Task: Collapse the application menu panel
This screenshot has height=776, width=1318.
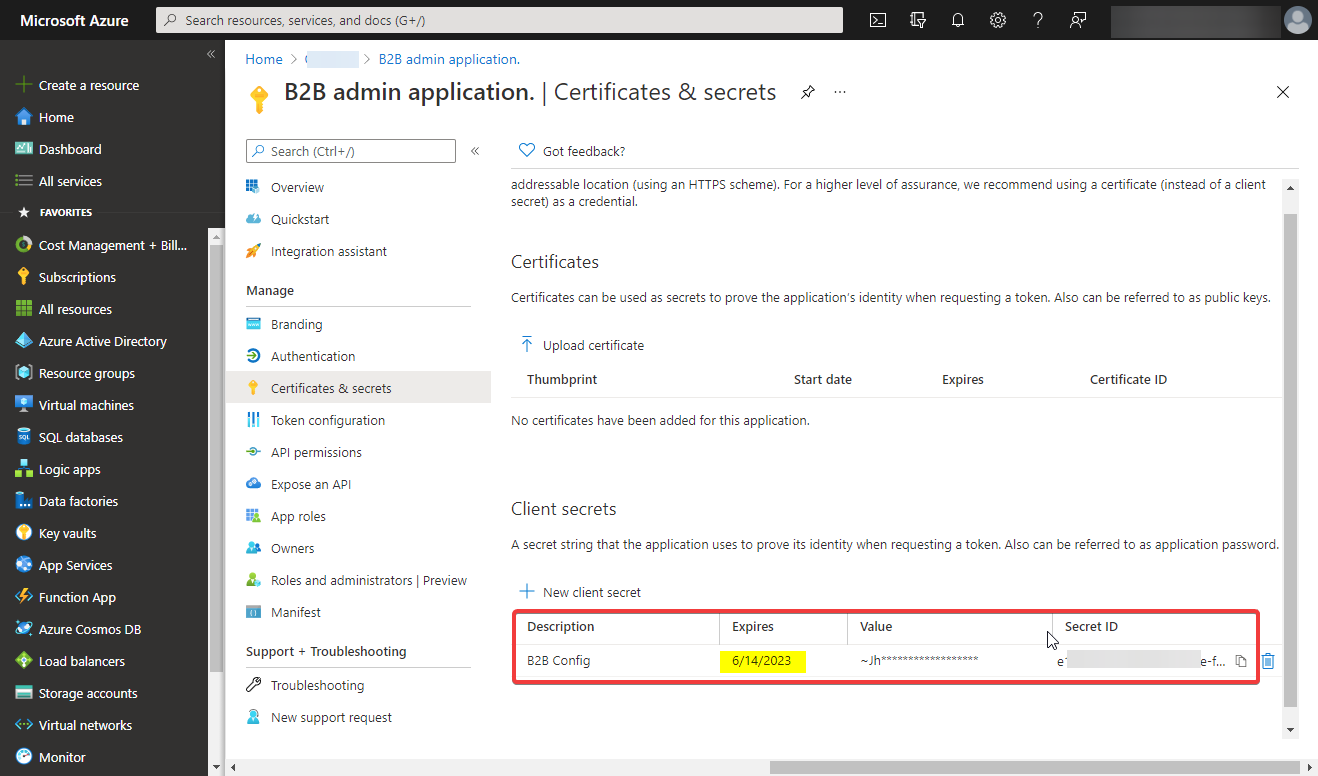Action: 475,150
